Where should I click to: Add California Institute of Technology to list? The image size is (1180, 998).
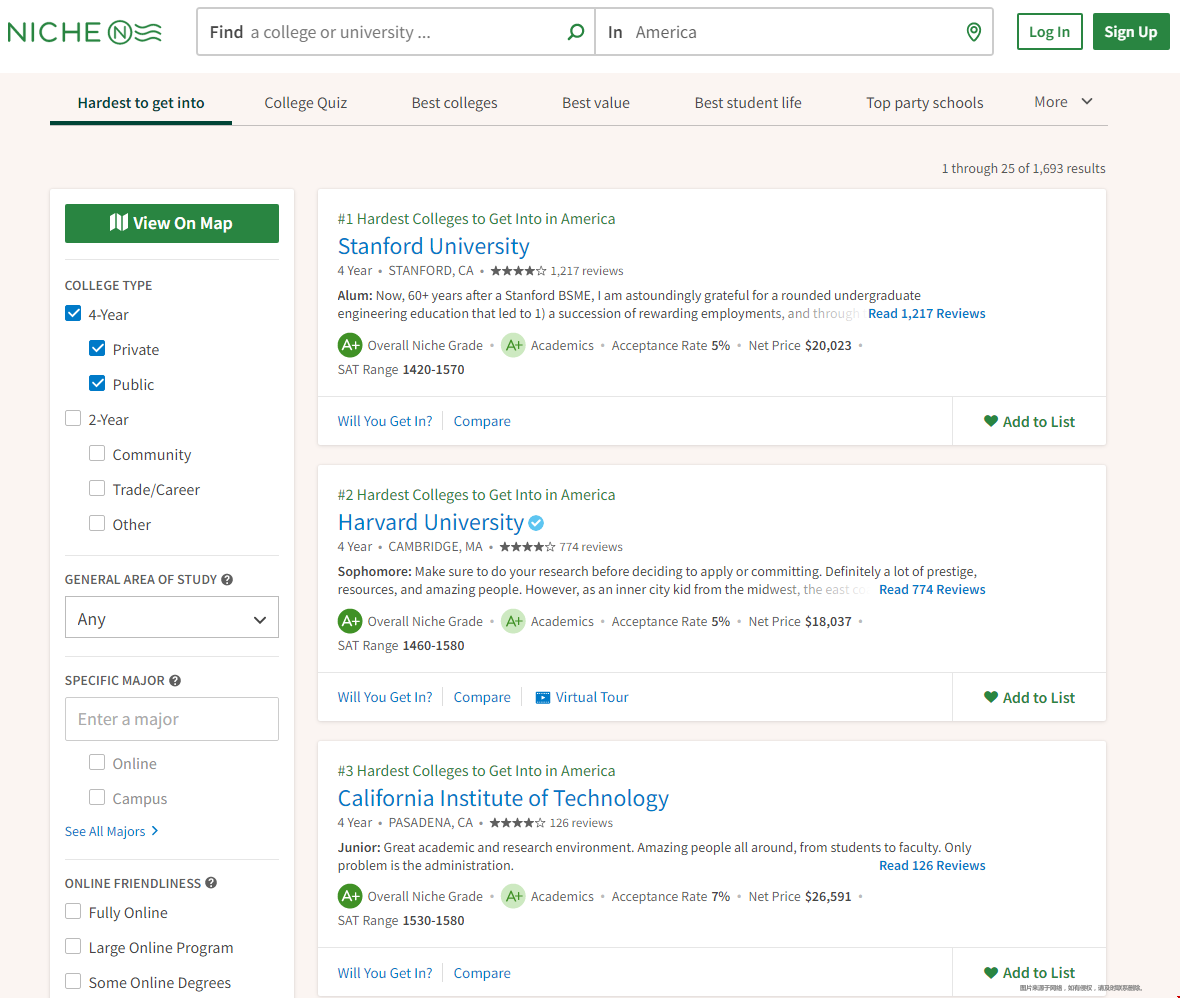click(x=1029, y=972)
